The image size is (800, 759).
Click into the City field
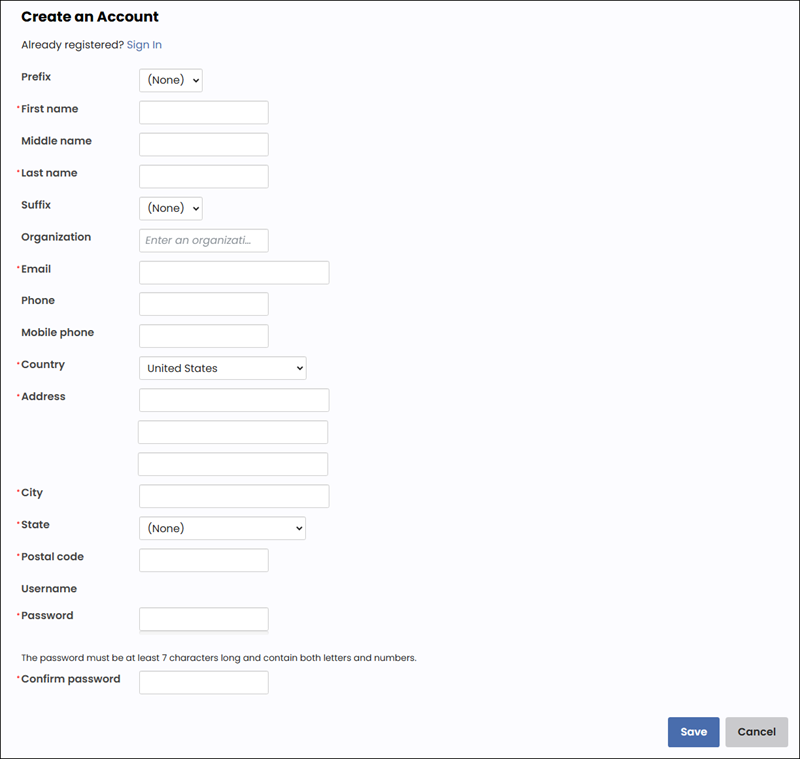click(x=233, y=496)
